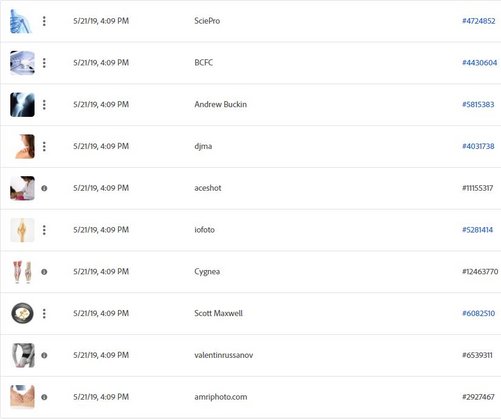Click info icon in amriphoto.com row
This screenshot has width=501, height=419.
[44, 397]
